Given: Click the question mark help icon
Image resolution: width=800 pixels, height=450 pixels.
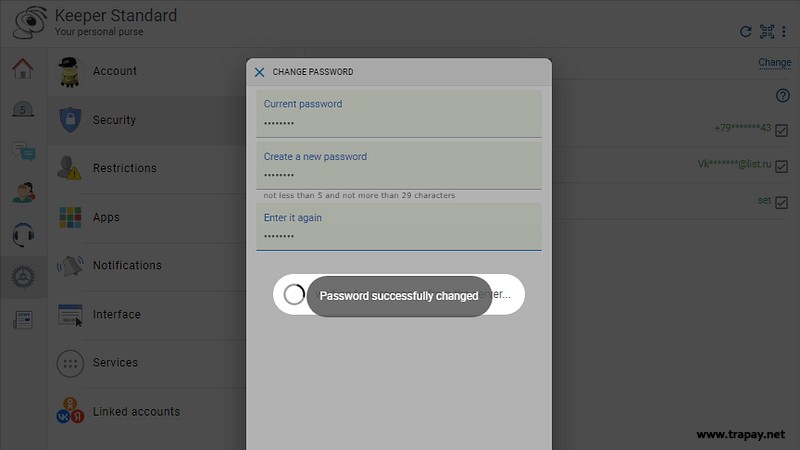Looking at the screenshot, I should (783, 96).
